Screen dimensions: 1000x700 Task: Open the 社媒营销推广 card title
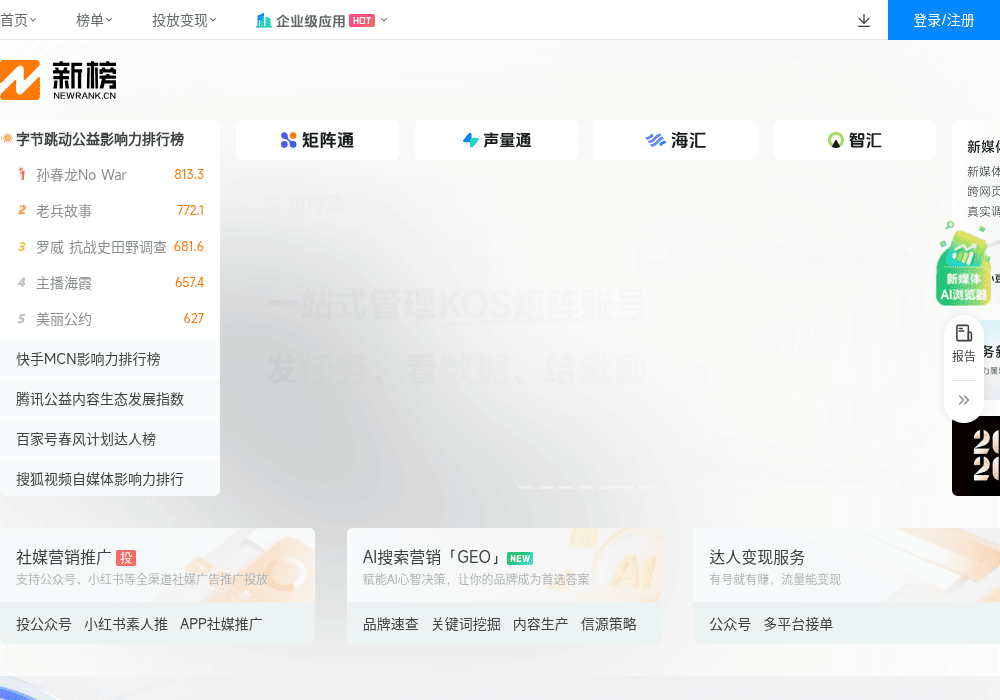tap(64, 557)
